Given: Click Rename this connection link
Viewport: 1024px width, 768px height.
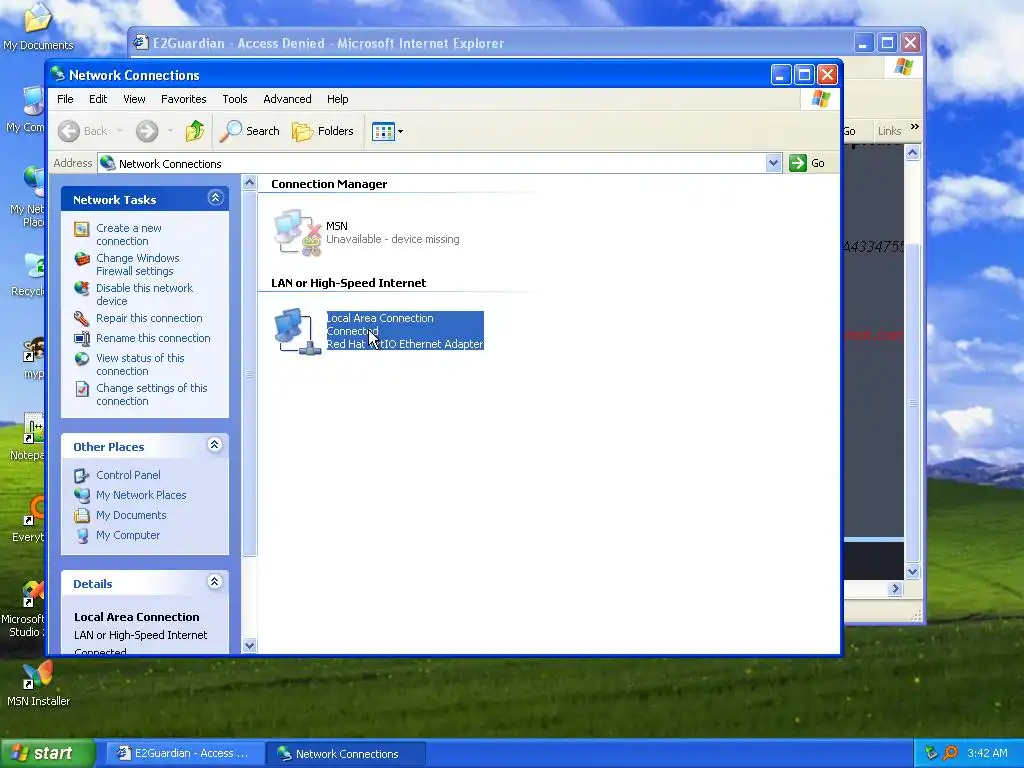Looking at the screenshot, I should [x=153, y=338].
